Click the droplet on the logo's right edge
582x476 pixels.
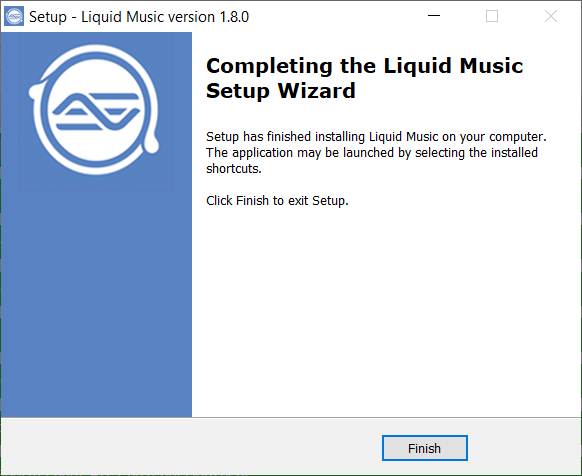[x=151, y=143]
